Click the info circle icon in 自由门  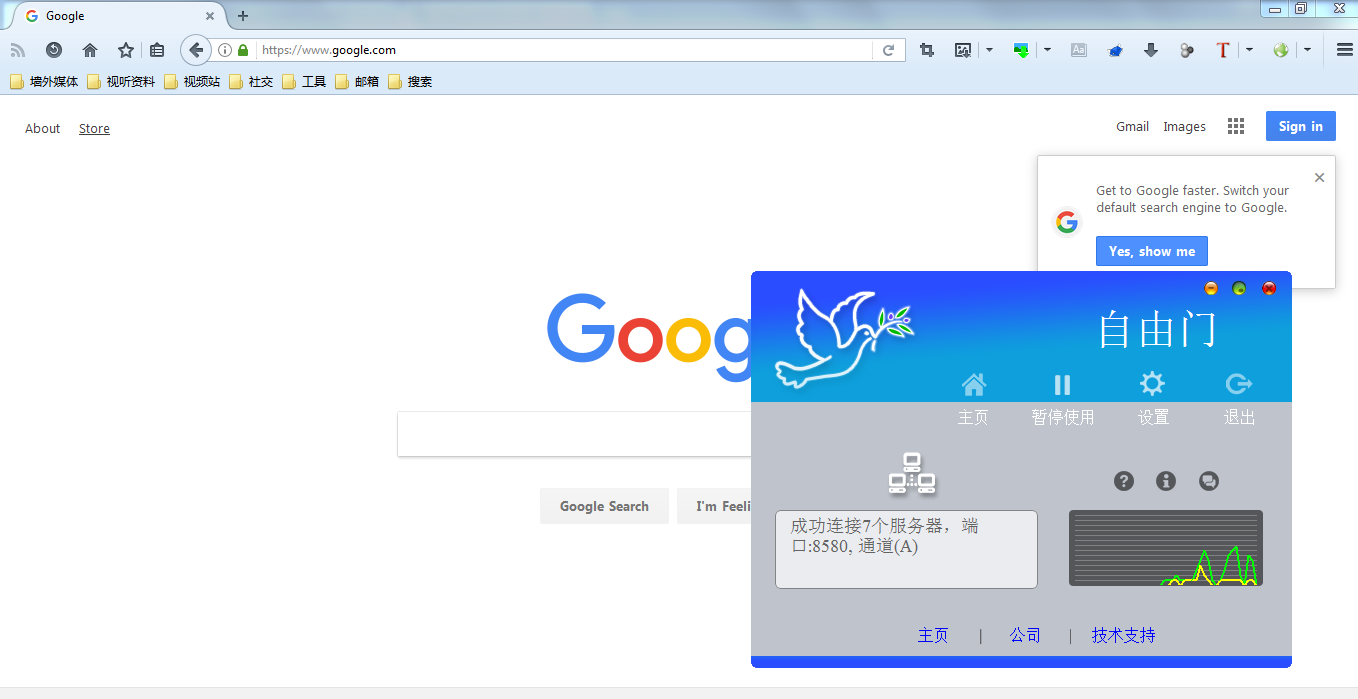(1166, 481)
